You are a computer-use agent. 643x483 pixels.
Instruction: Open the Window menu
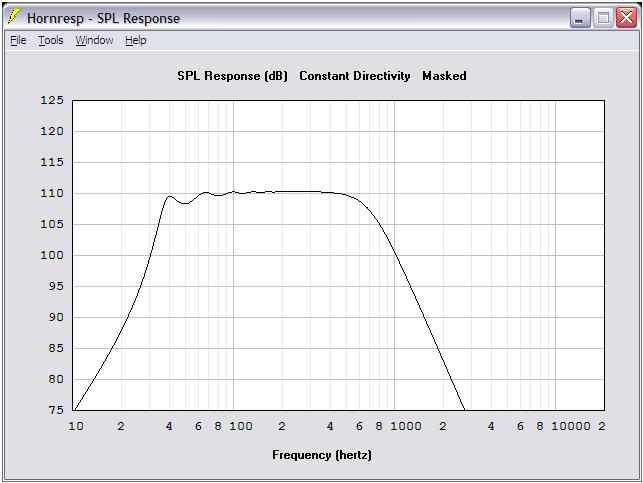point(94,40)
